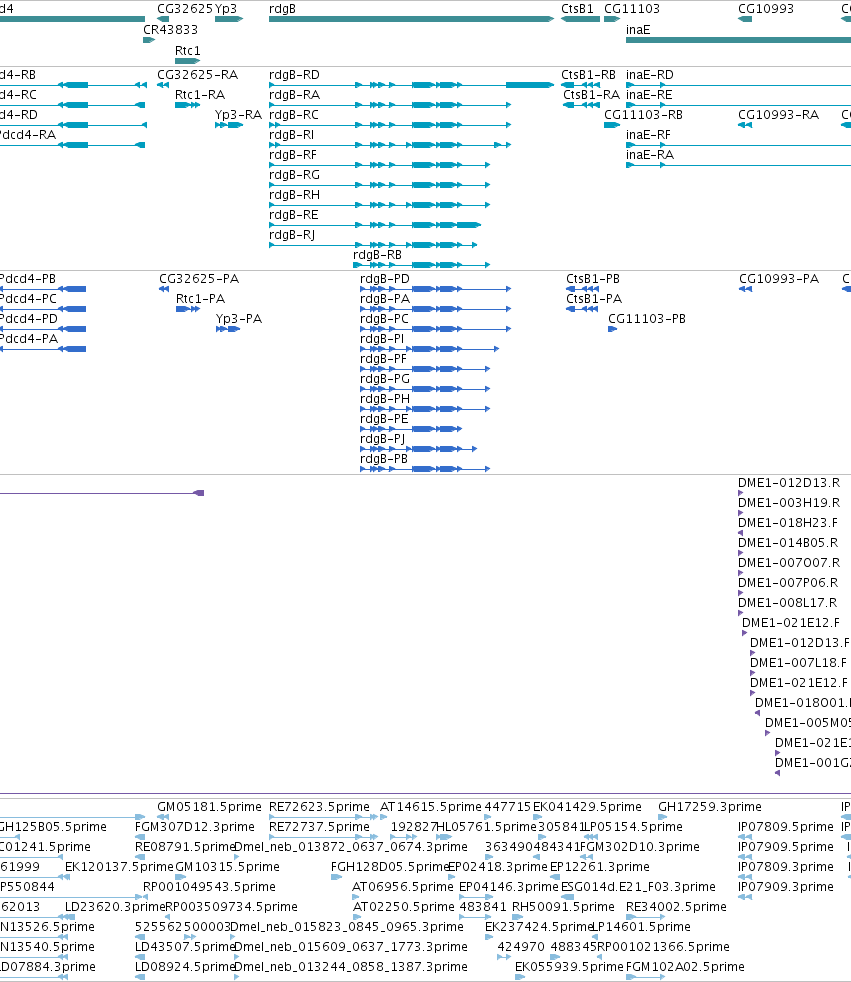
Task: Select feature DME1-007P06.R
Action: (x=788, y=583)
